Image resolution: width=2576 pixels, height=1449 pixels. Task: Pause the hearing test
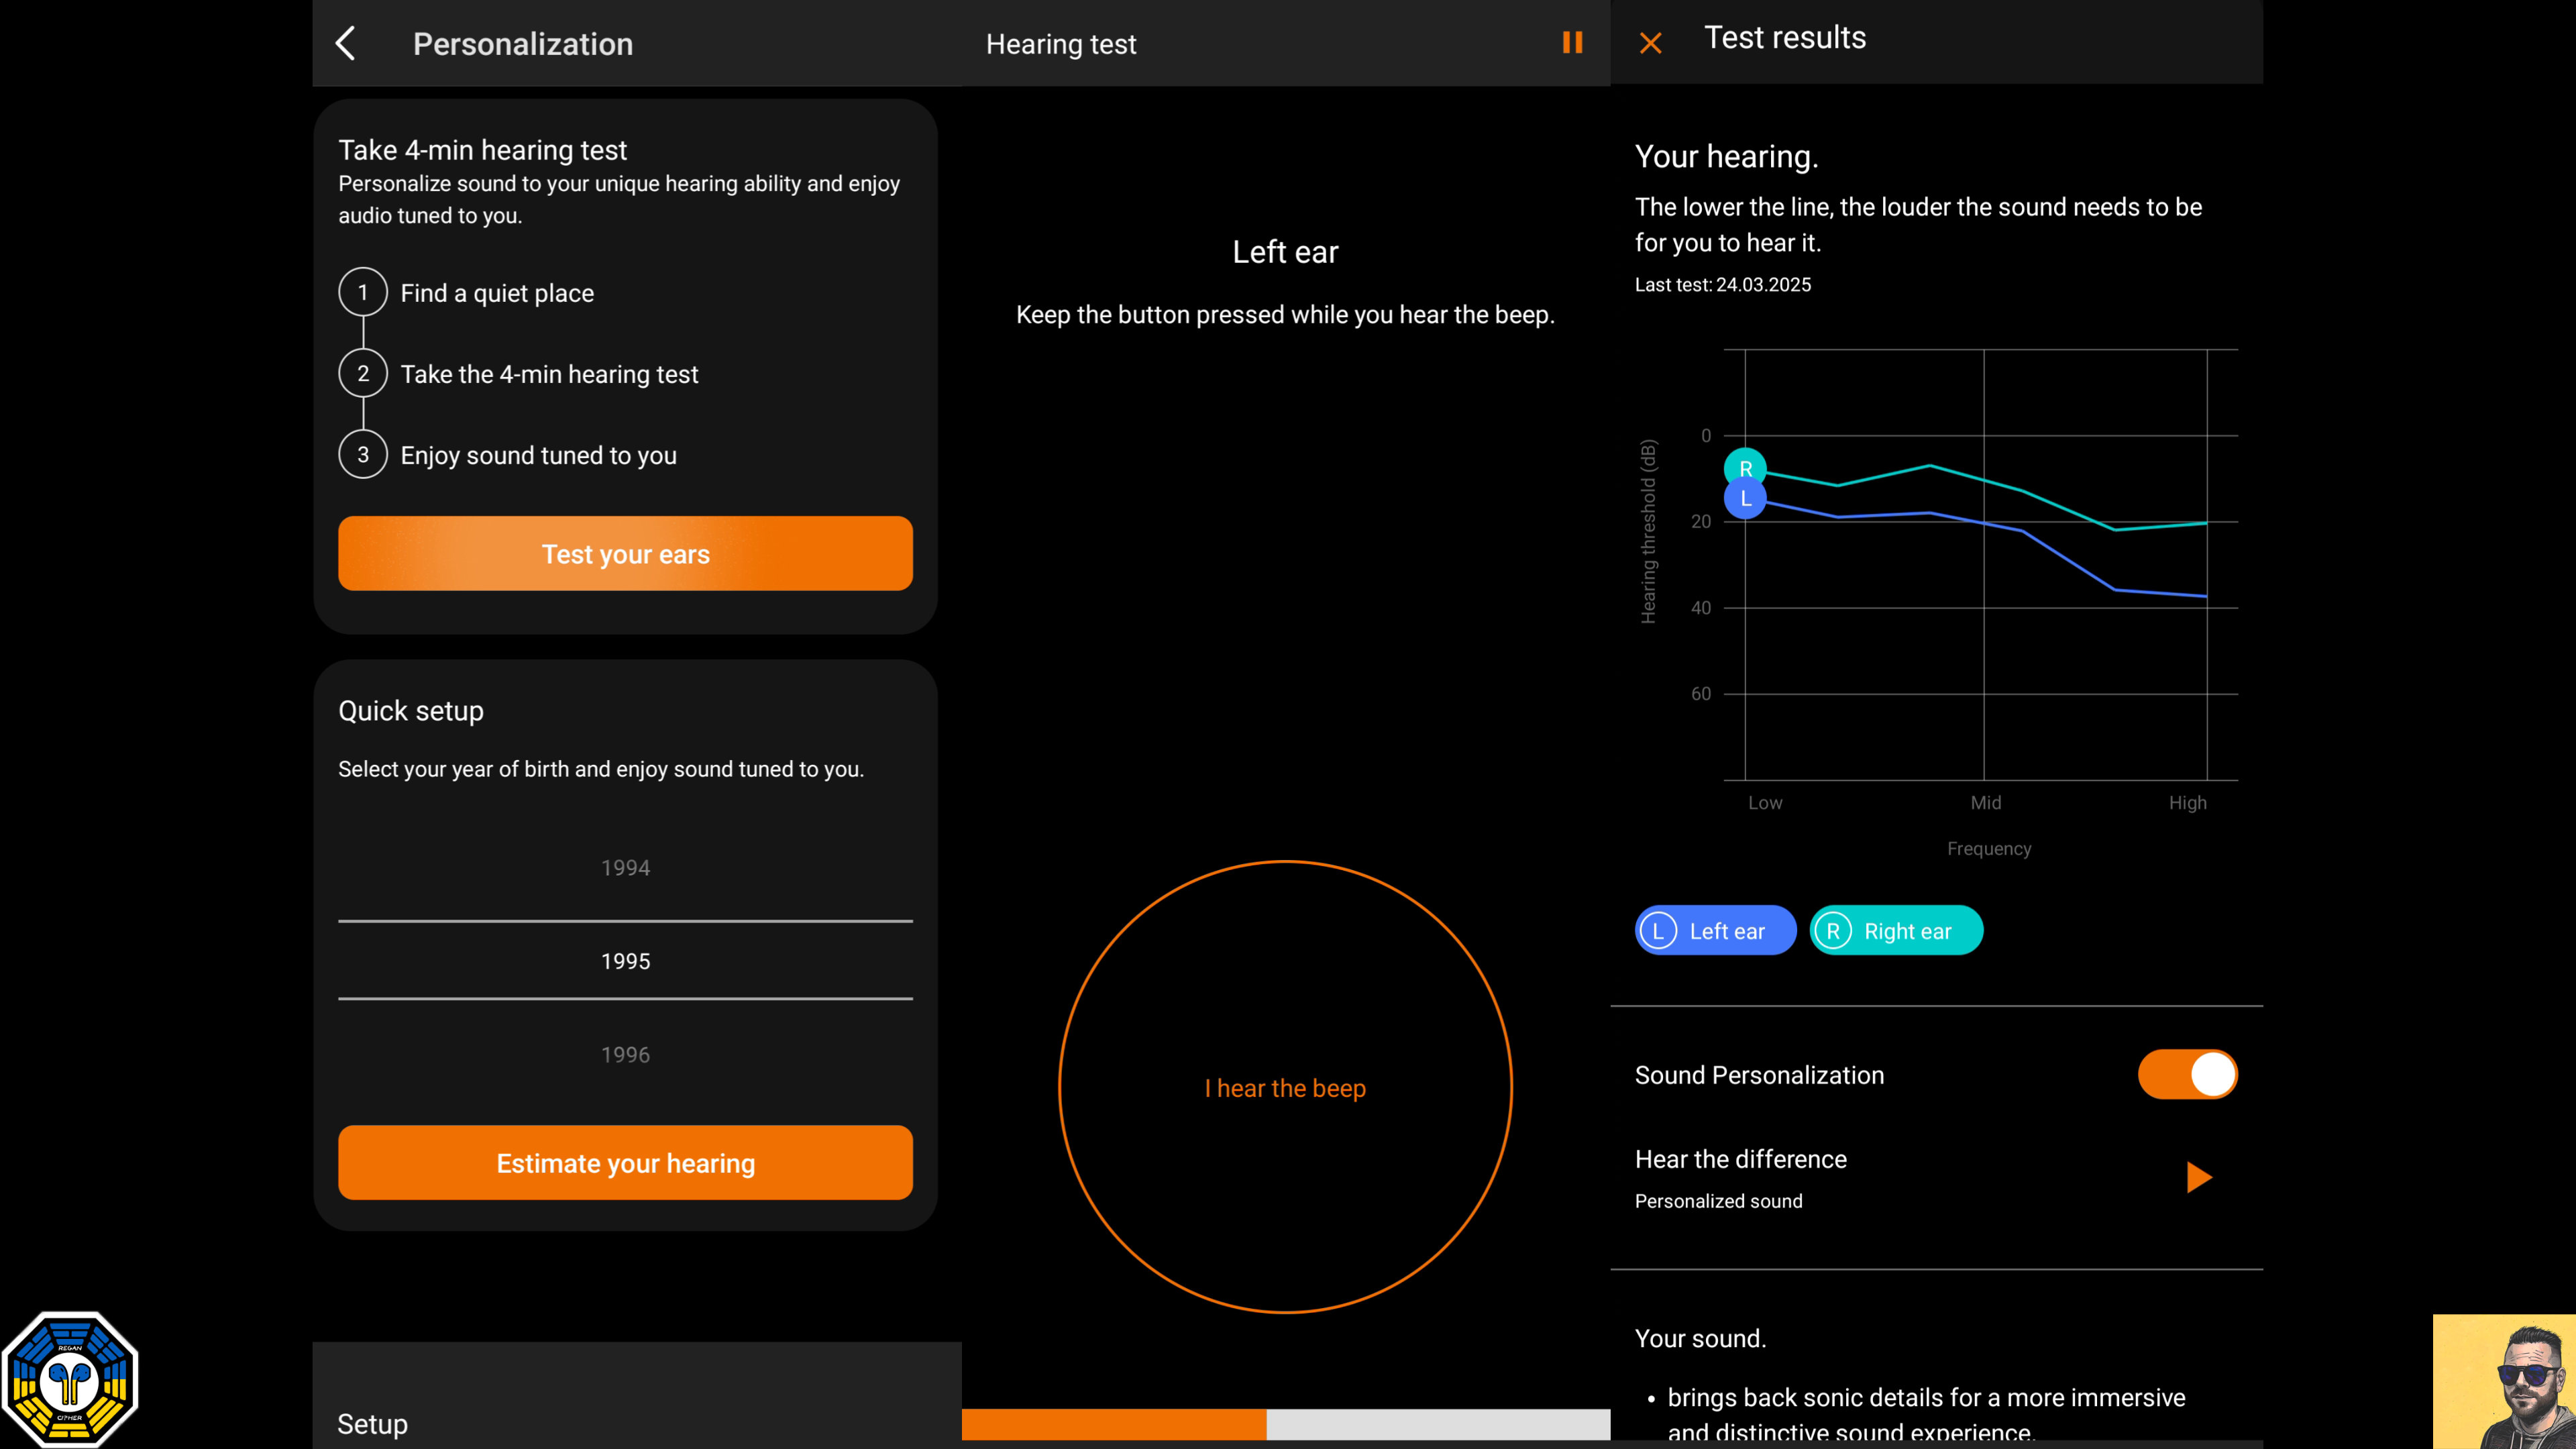click(1572, 43)
